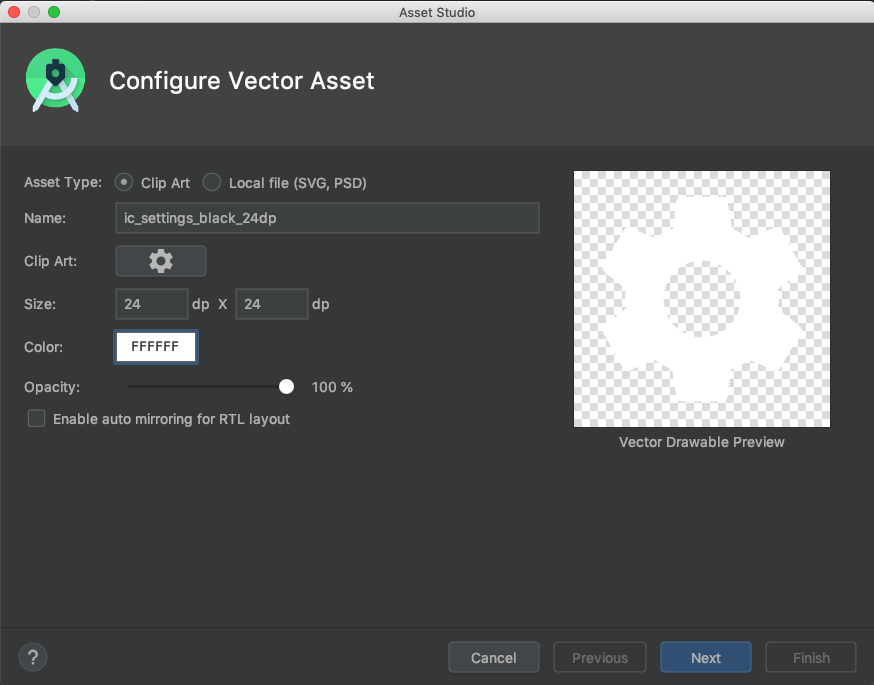Click the Asset Type label
874x685 pixels.
[63, 182]
